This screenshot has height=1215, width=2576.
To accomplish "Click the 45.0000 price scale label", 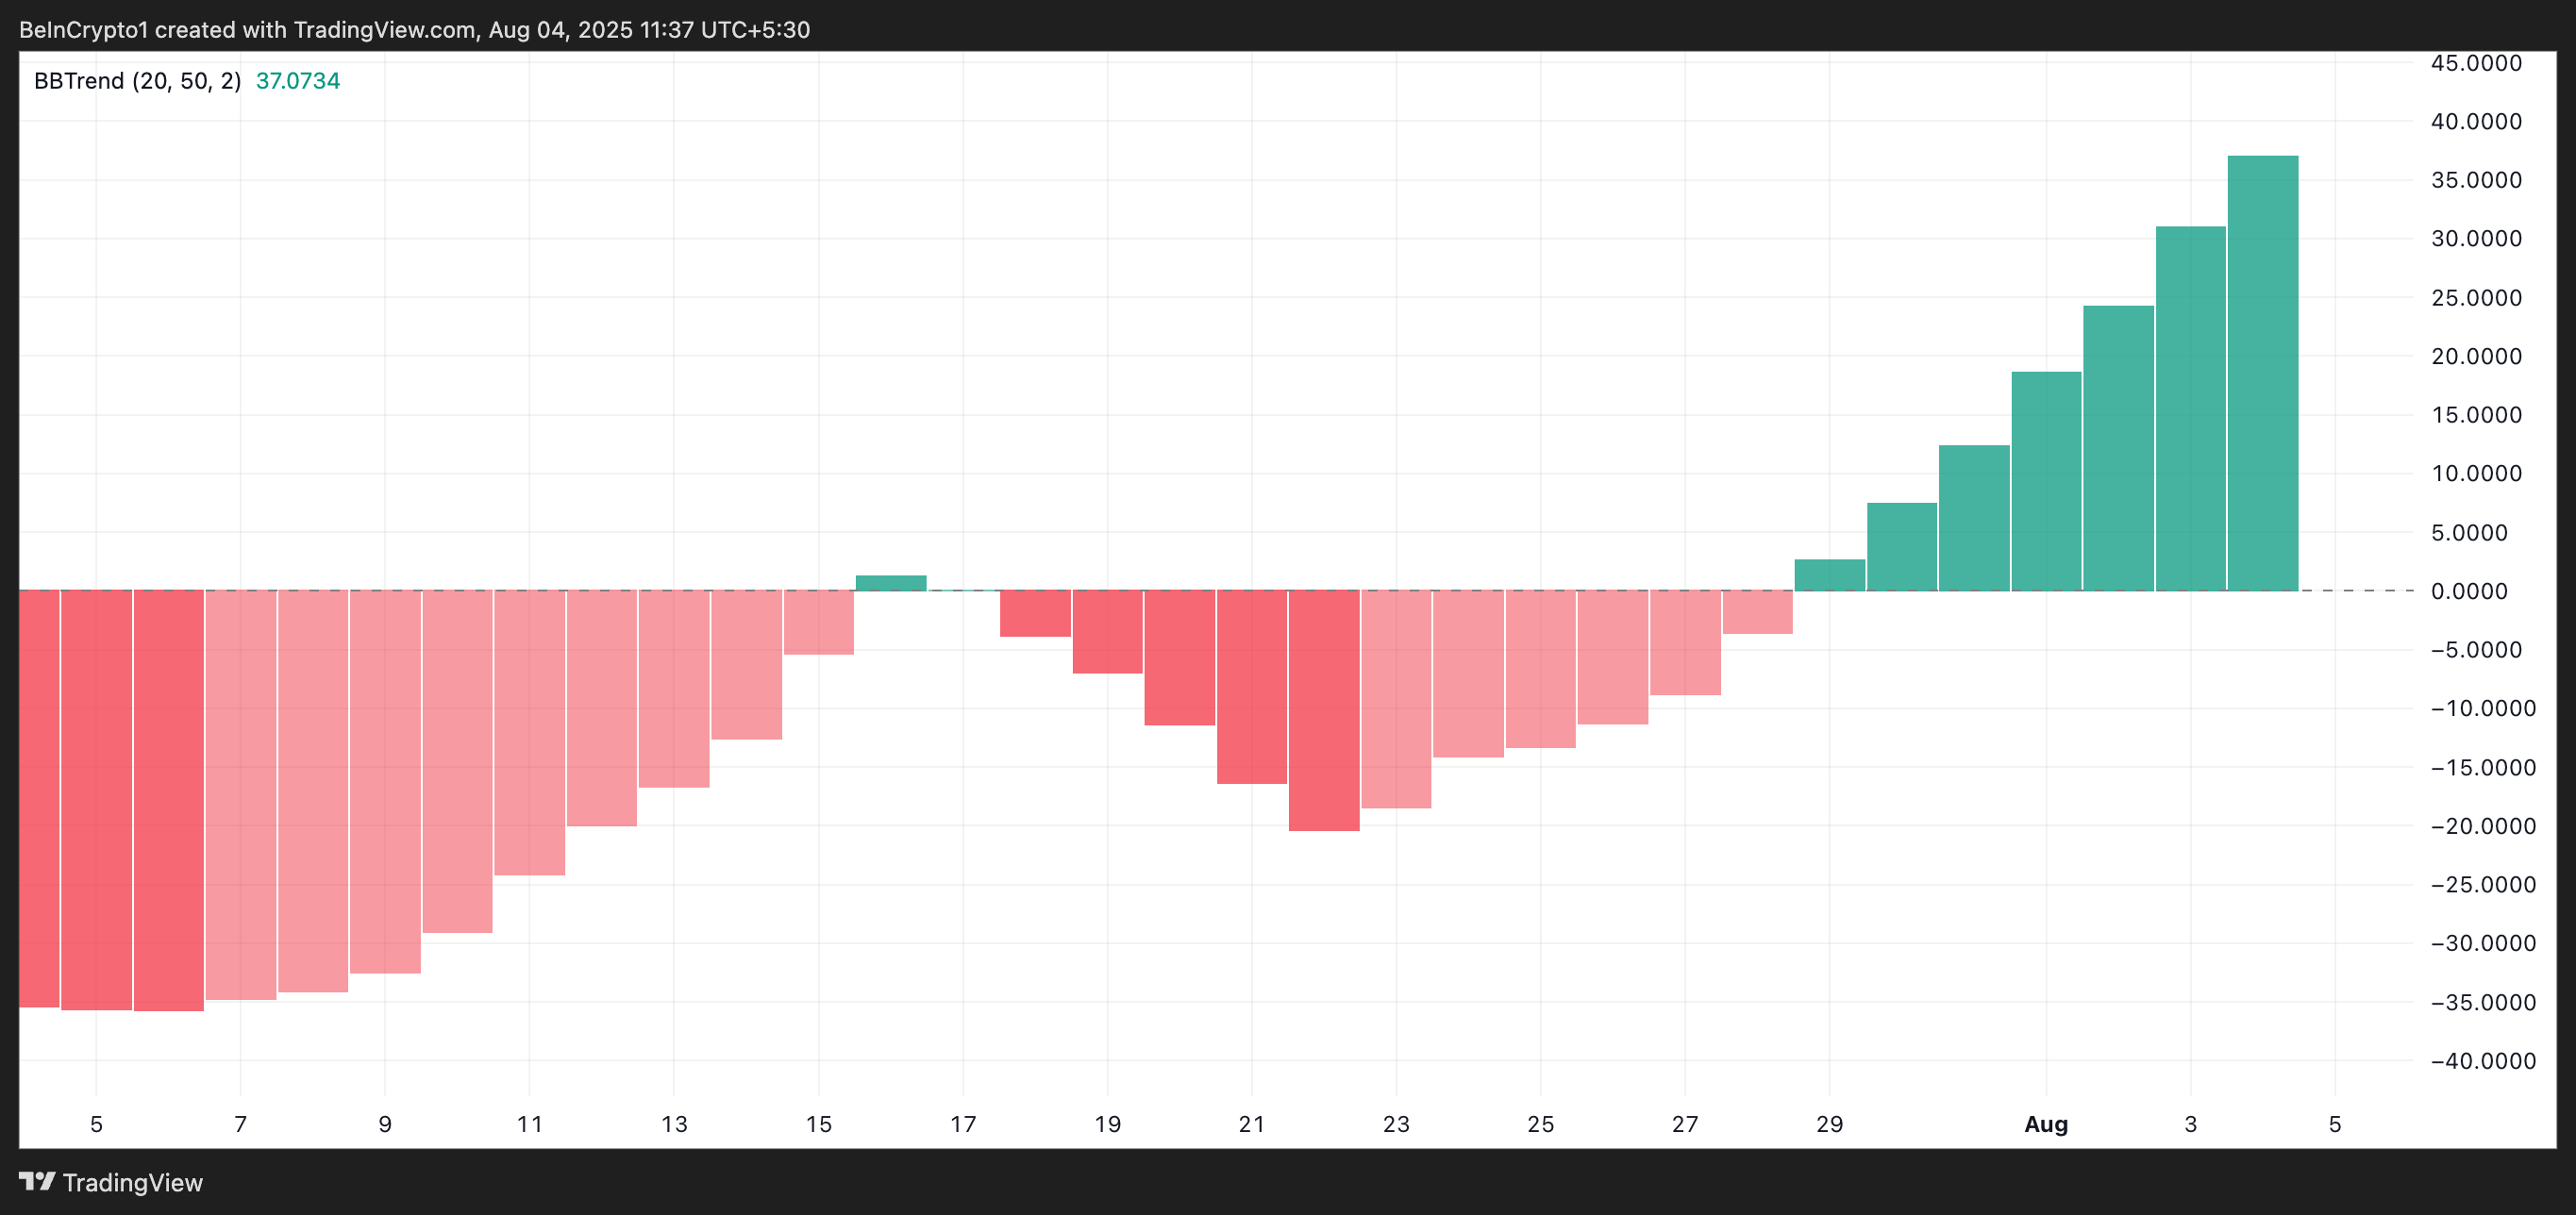I will click(2476, 63).
